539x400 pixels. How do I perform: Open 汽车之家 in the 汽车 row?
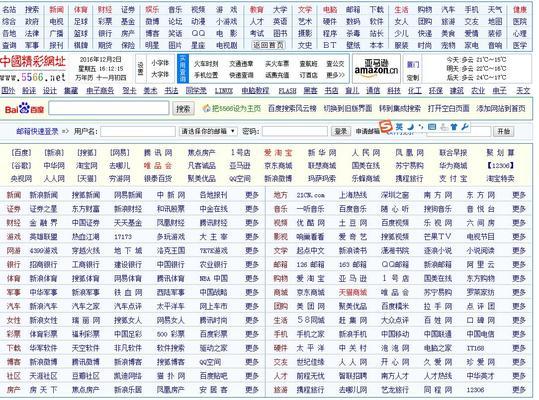[86, 306]
